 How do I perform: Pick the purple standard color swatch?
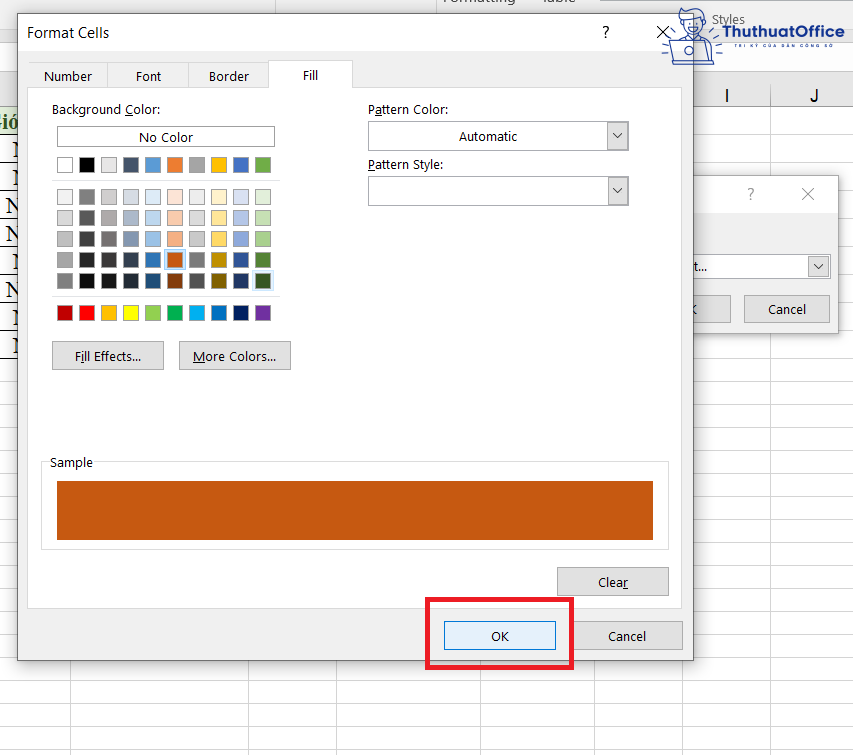263,313
